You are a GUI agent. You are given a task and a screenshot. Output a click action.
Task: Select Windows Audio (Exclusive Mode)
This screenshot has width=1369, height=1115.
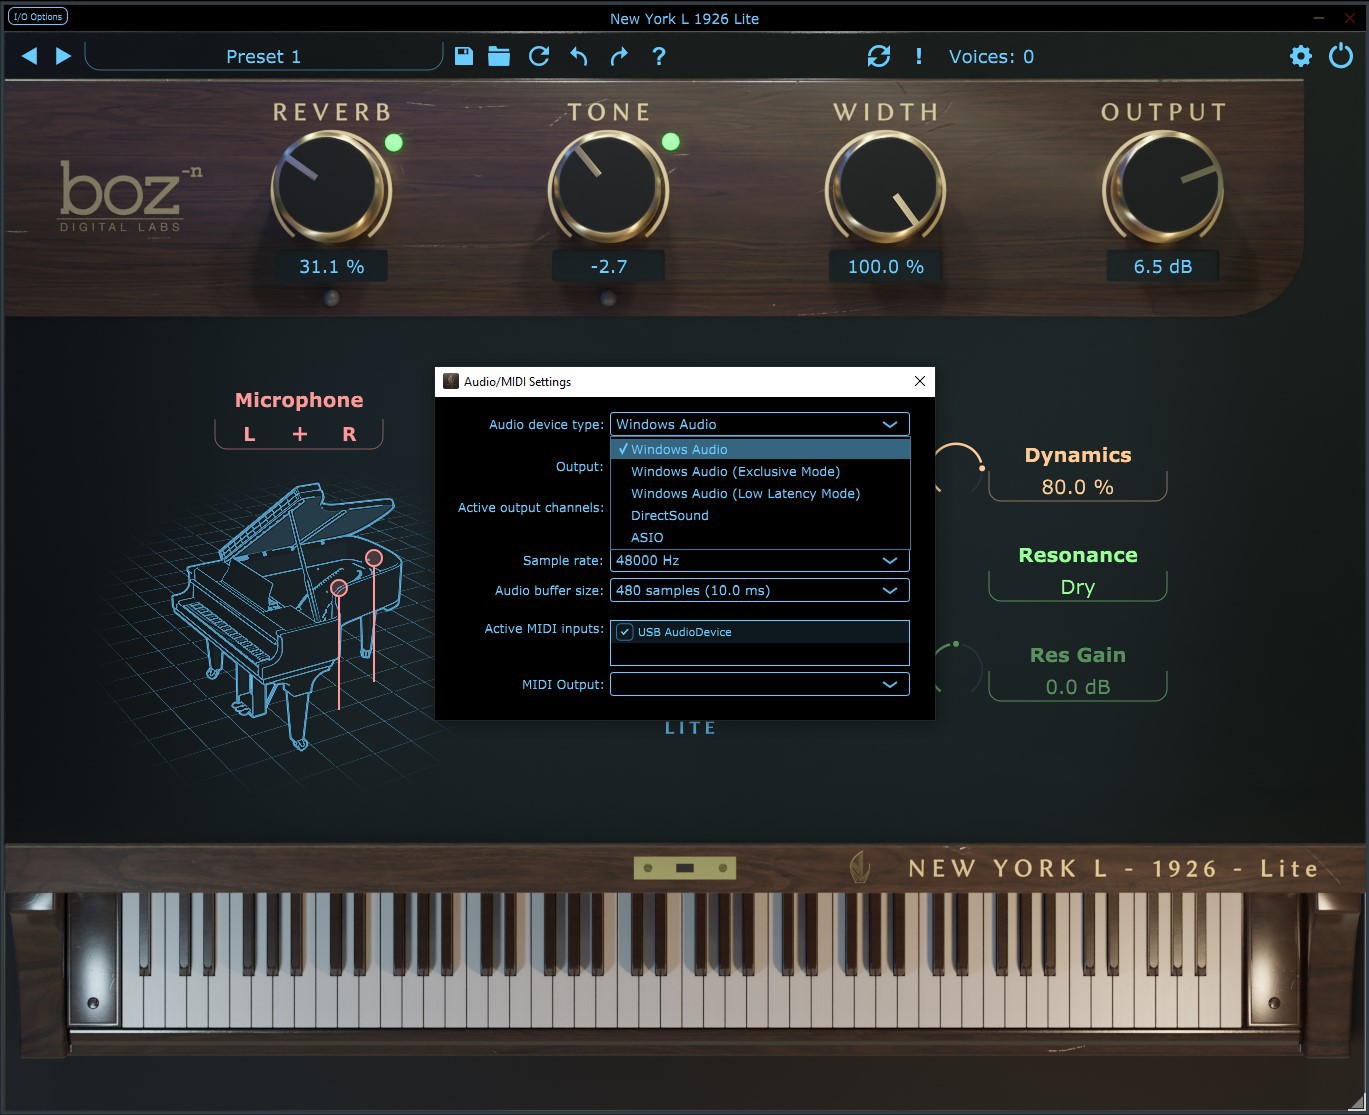click(x=760, y=471)
